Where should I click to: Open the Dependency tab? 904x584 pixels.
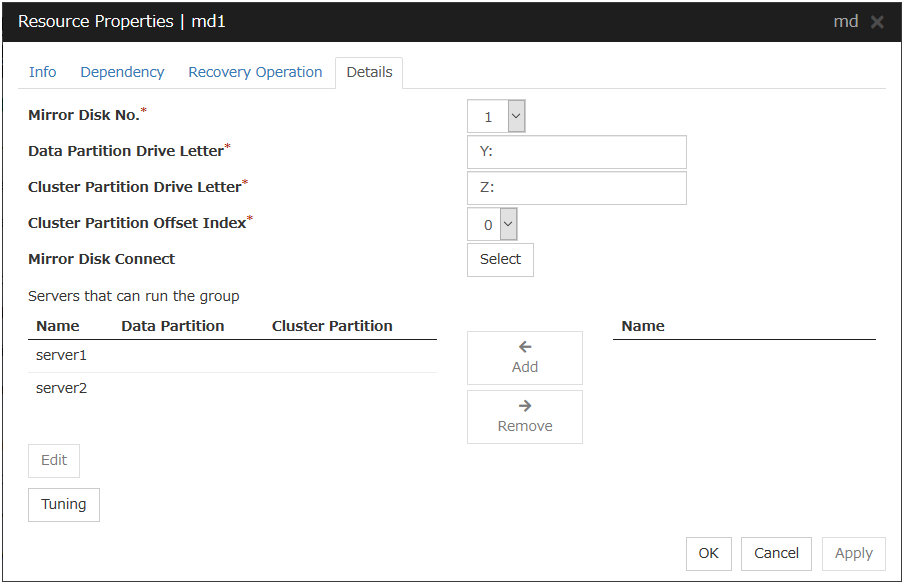tap(122, 72)
